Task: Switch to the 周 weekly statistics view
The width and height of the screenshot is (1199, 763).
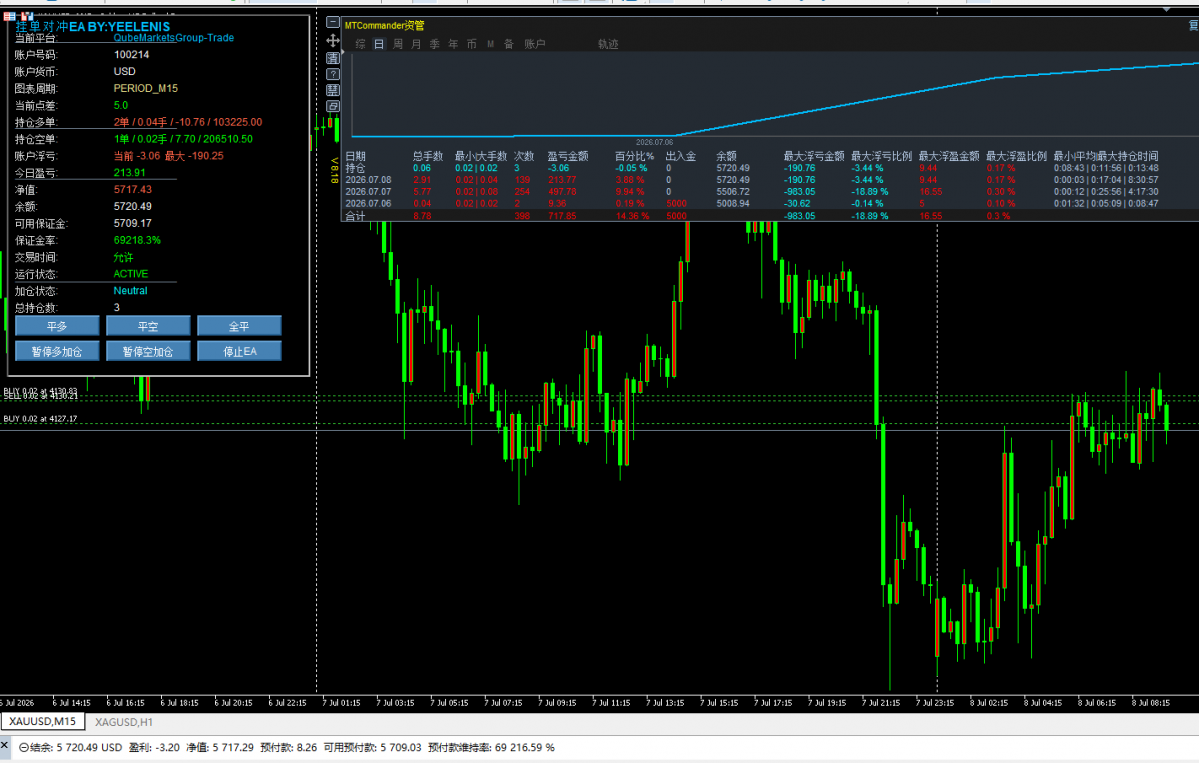Action: 398,44
